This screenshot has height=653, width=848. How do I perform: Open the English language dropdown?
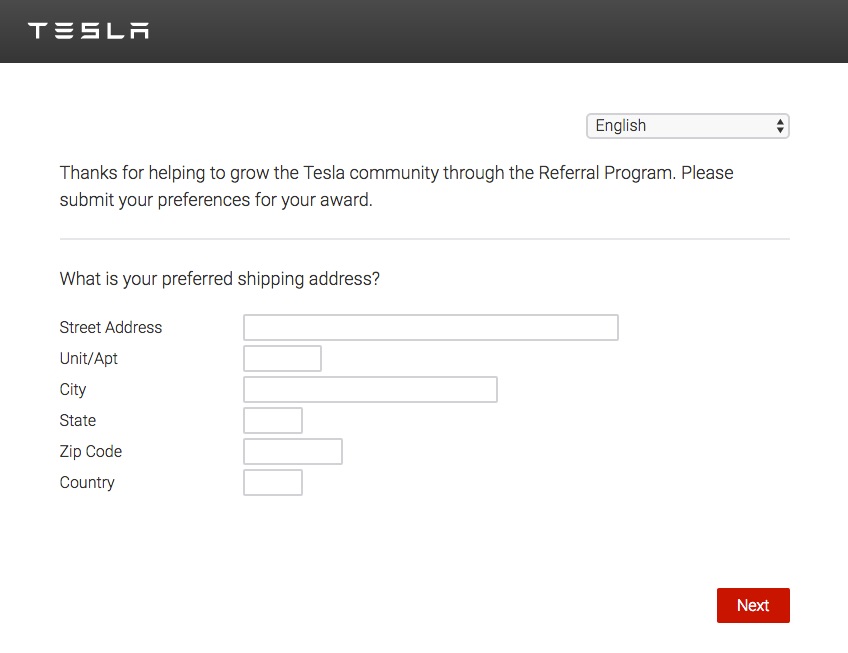click(687, 126)
